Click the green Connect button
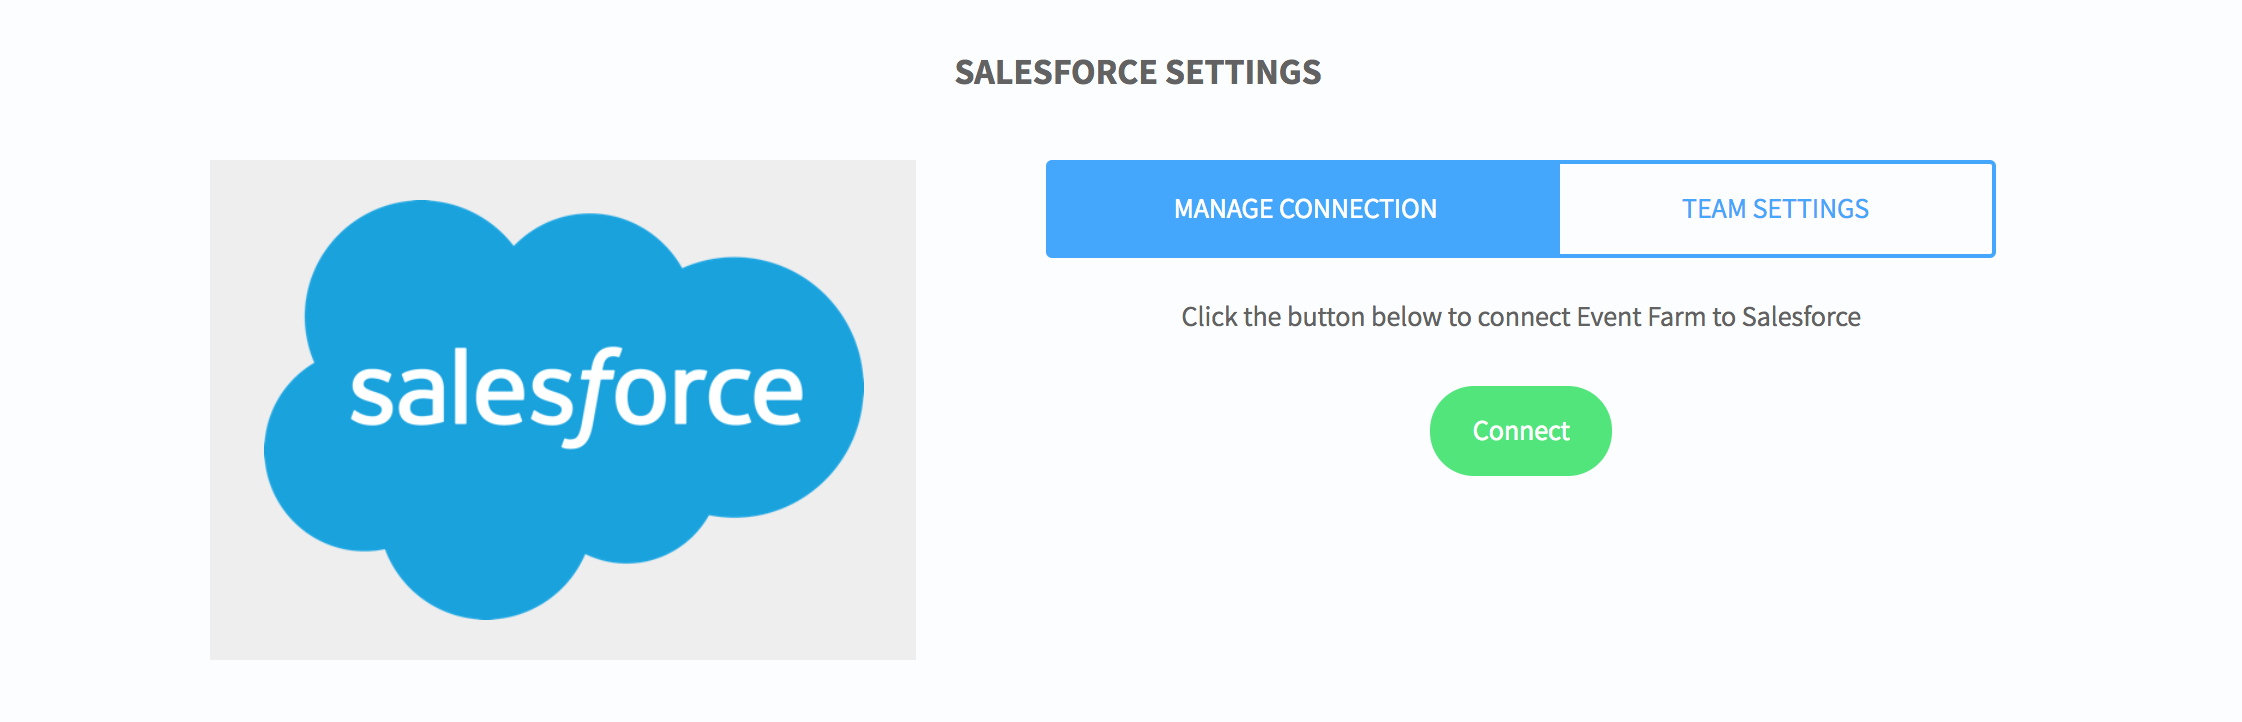2242x722 pixels. (1520, 431)
